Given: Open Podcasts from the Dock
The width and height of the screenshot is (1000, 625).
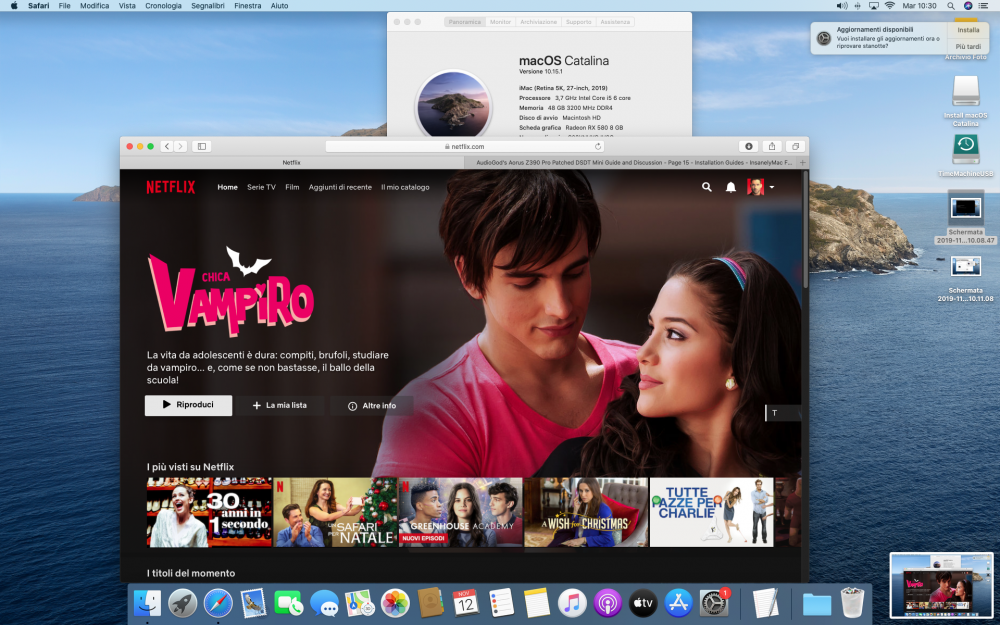Looking at the screenshot, I should point(607,602).
